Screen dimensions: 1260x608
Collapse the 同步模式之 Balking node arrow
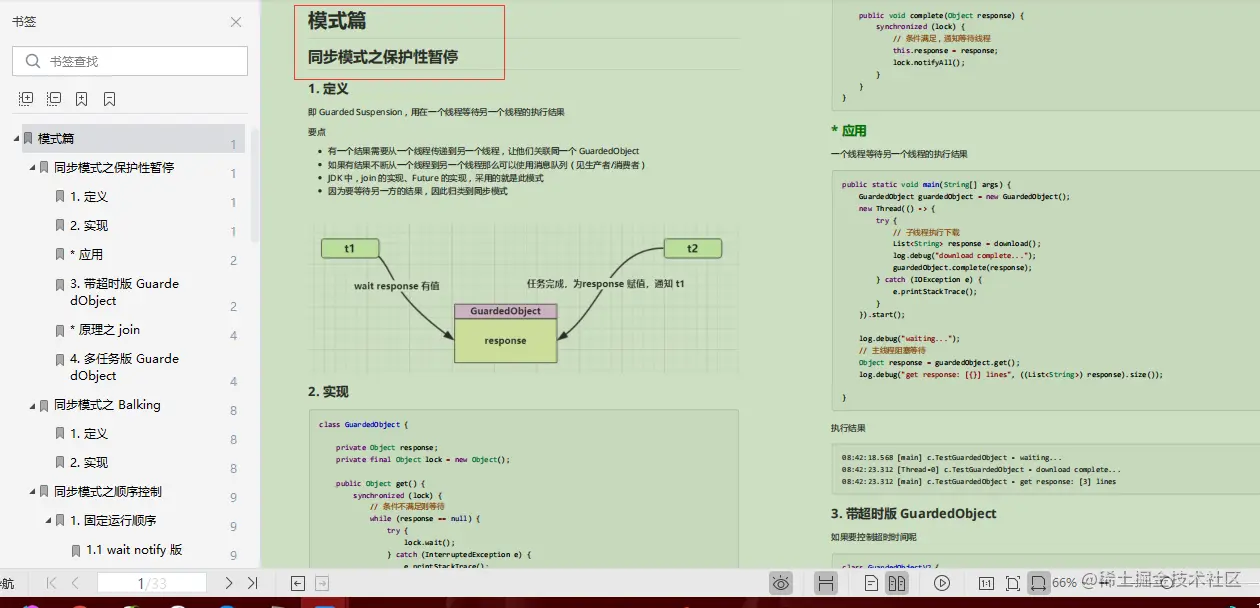[33, 405]
